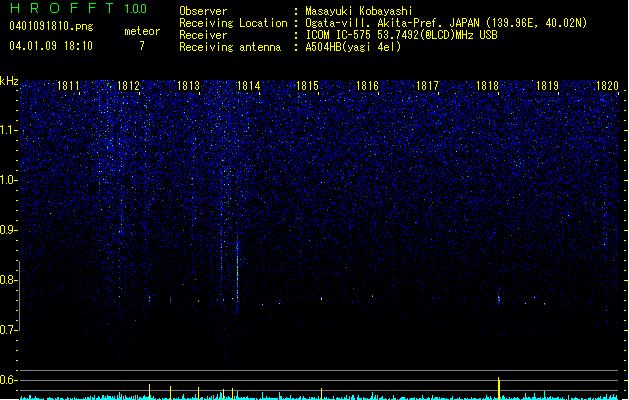Click the 0.6 kHz axis label
The image size is (629, 400).
[x=9, y=380]
